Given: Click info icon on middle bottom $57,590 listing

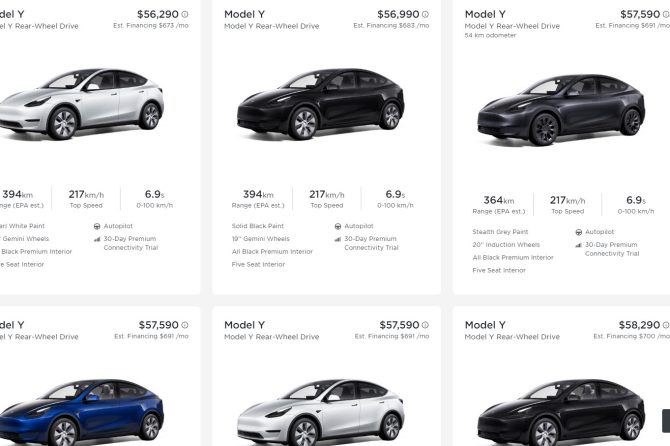Looking at the screenshot, I should click(x=425, y=325).
